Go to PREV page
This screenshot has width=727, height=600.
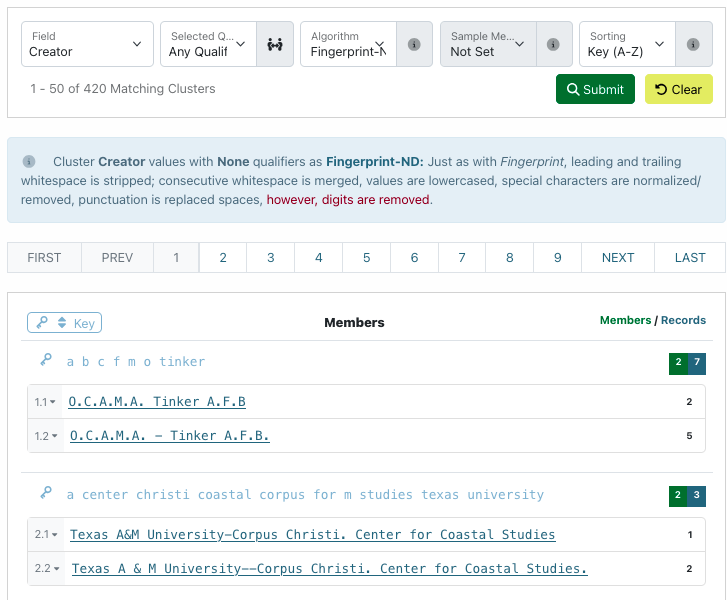click(x=117, y=257)
